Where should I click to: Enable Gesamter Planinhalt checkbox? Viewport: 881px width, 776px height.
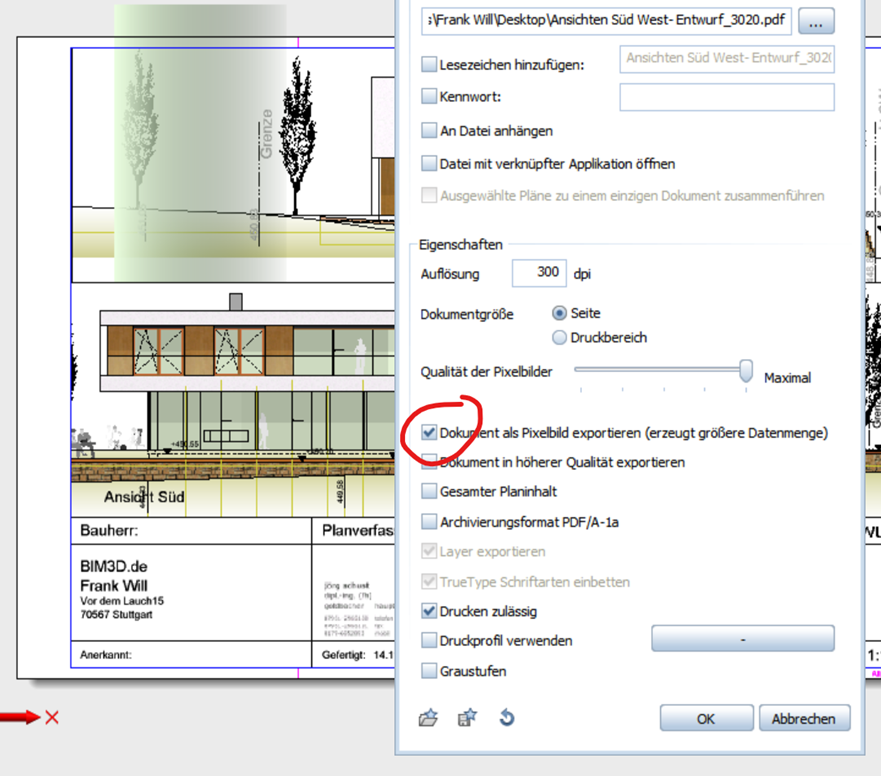coord(429,491)
